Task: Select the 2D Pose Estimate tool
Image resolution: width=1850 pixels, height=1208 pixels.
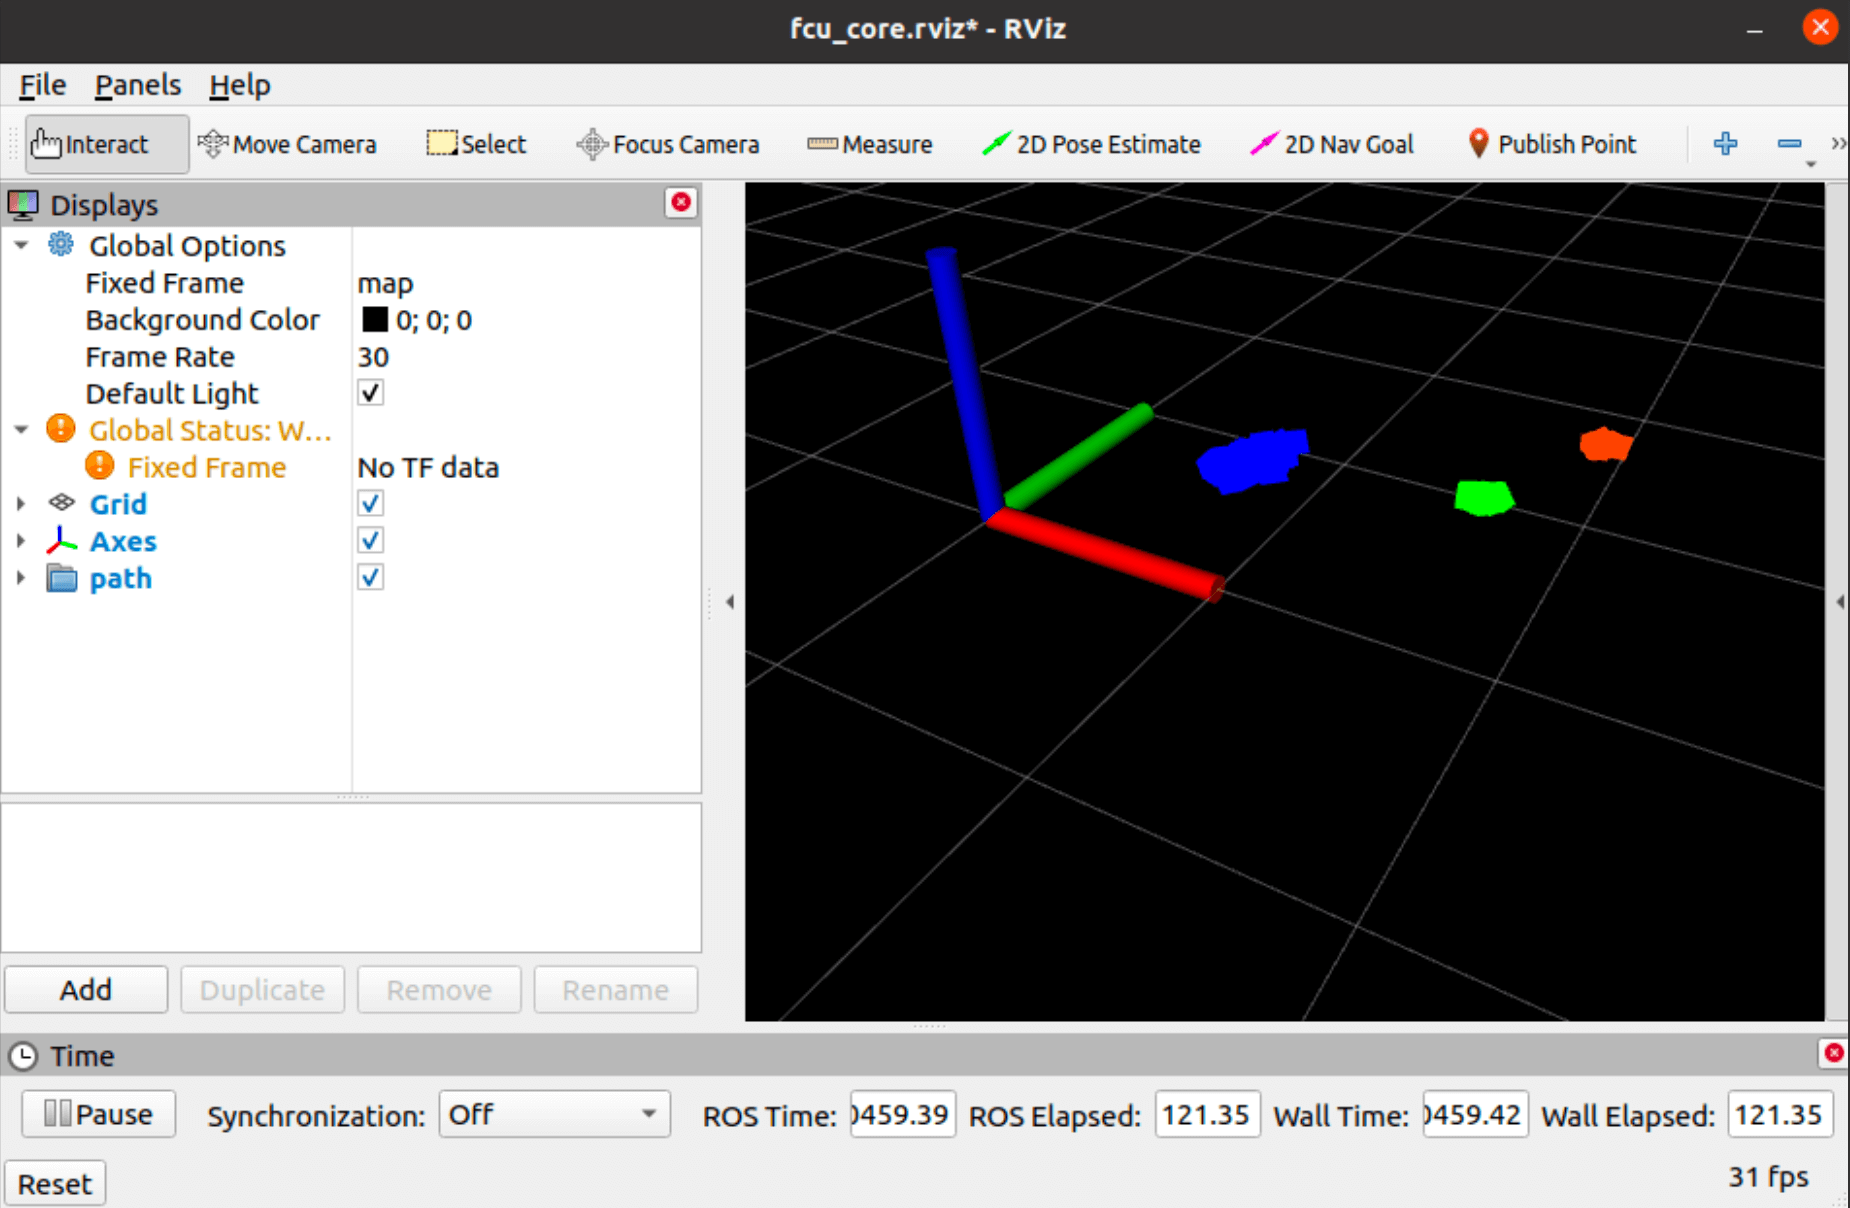Action: (1092, 145)
